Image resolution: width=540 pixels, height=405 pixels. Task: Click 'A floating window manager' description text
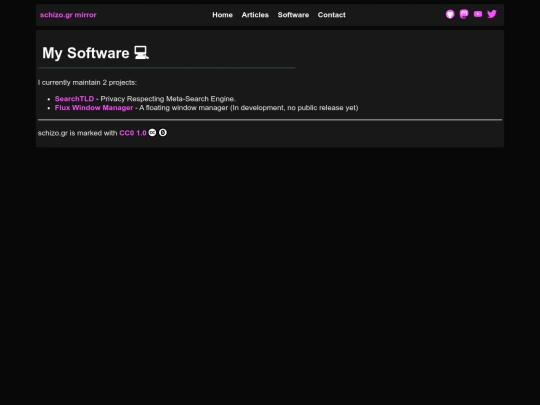pos(184,108)
